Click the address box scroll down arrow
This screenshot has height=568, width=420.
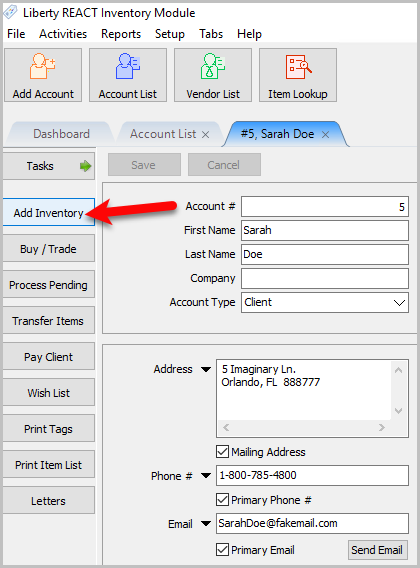coord(399,411)
